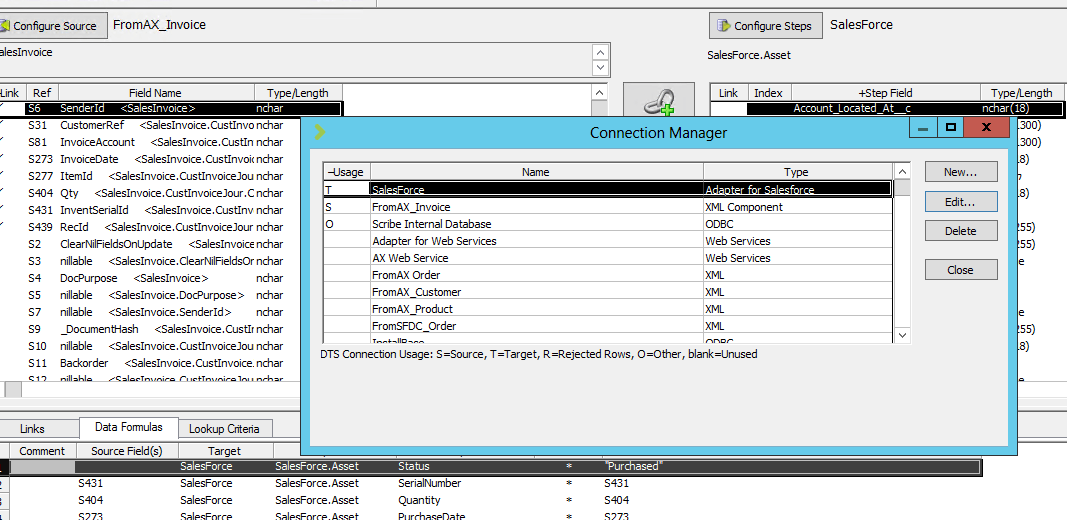This screenshot has width=1067, height=520.
Task: Switch to the Data Formulas tab
Action: click(x=129, y=427)
